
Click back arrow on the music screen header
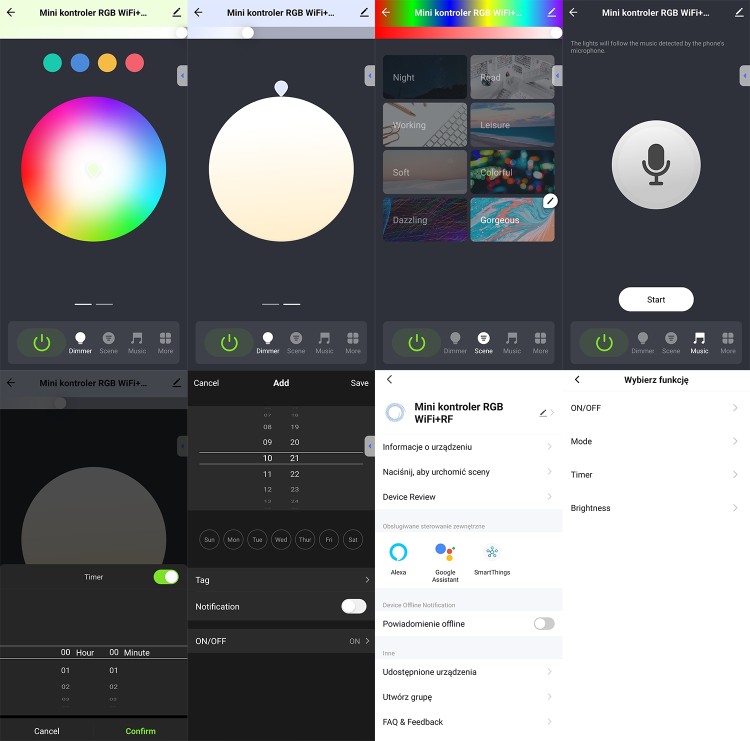point(573,12)
